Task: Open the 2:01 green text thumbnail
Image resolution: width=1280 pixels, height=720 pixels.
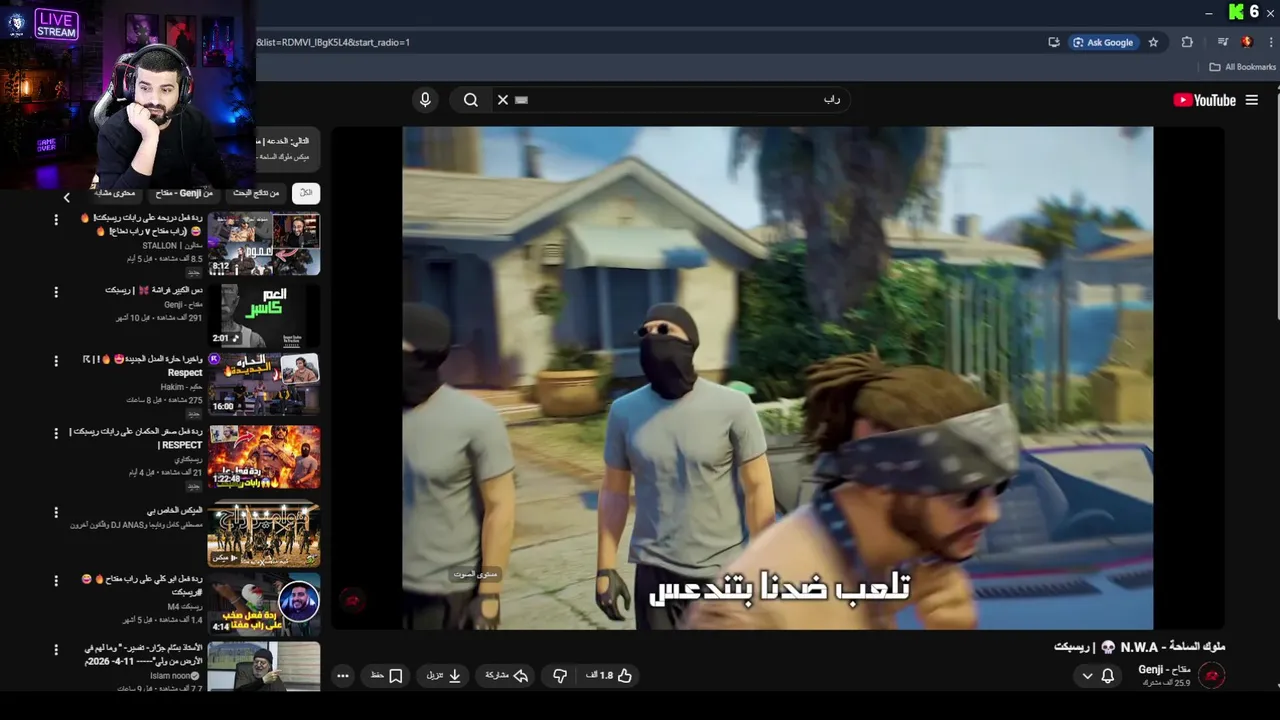Action: coord(264,315)
